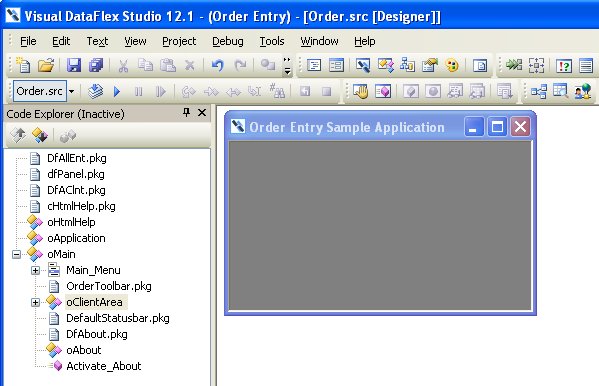The height and width of the screenshot is (386, 599).
Task: Select DfAClnt.pkg in the tree
Action: click(76, 190)
